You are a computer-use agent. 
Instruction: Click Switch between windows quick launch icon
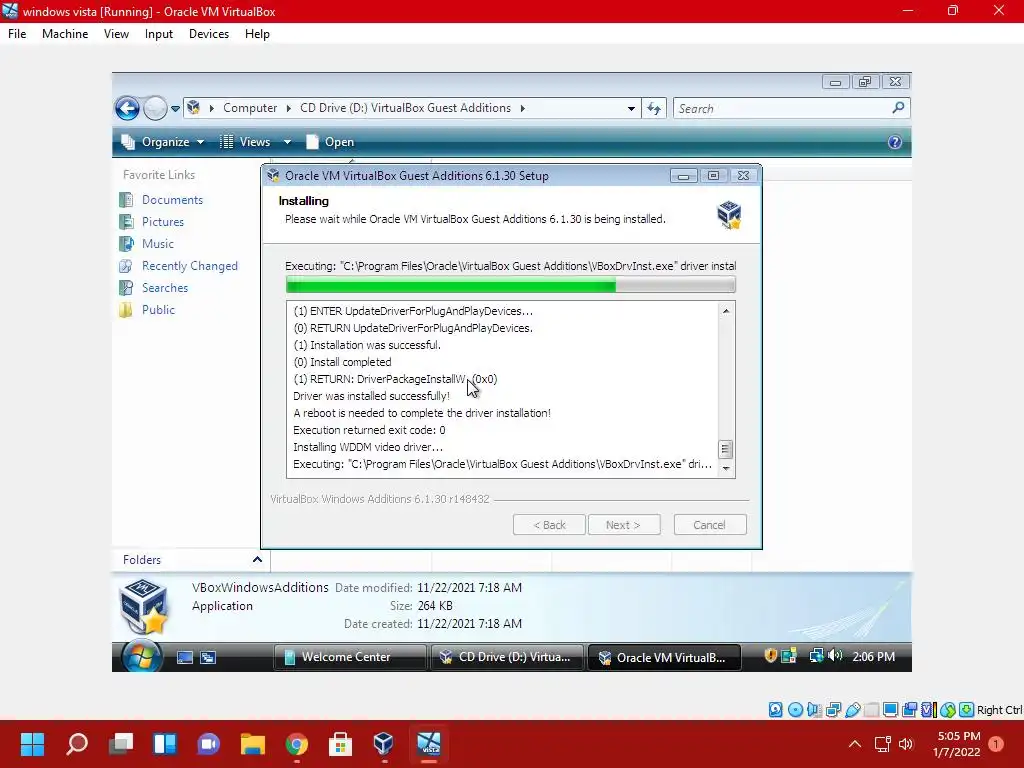click(x=208, y=658)
